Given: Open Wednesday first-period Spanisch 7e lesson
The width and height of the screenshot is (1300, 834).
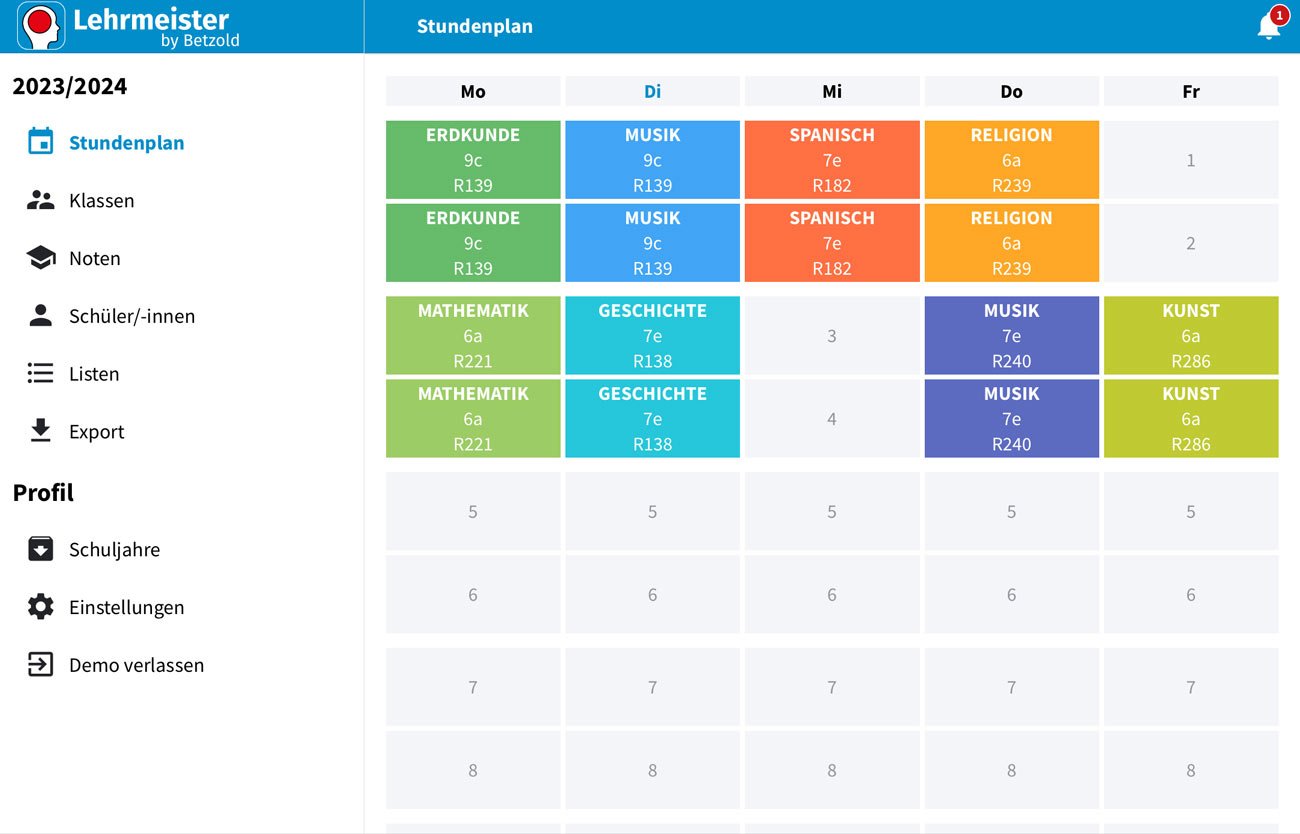Looking at the screenshot, I should (x=832, y=160).
